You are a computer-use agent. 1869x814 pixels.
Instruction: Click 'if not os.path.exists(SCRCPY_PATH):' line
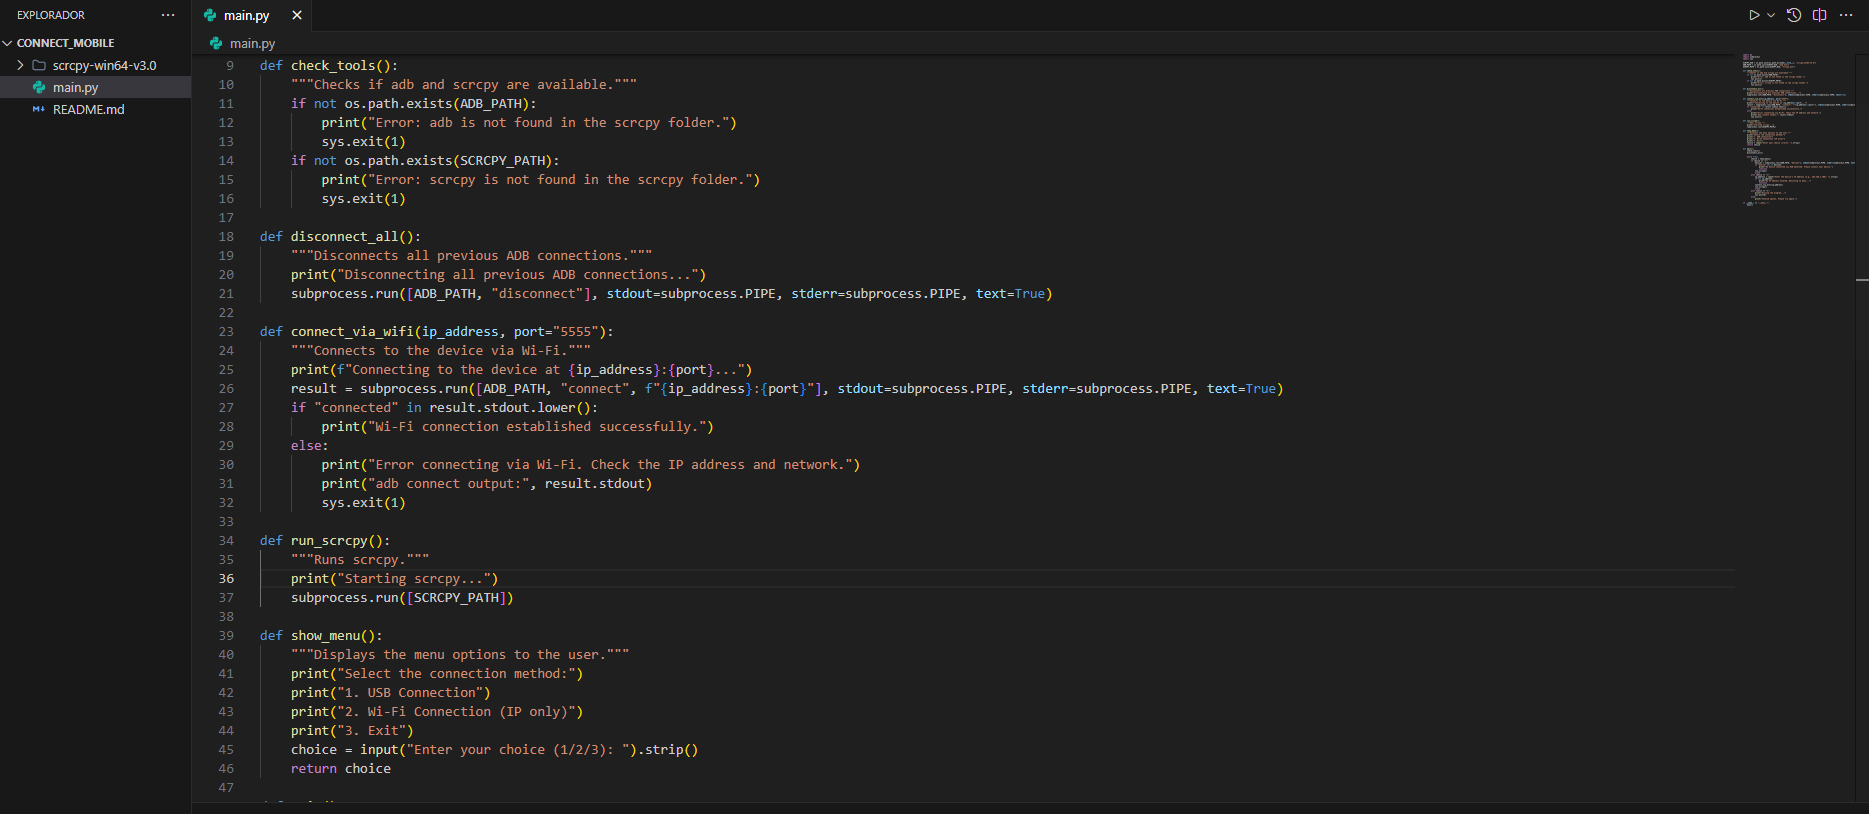(425, 160)
